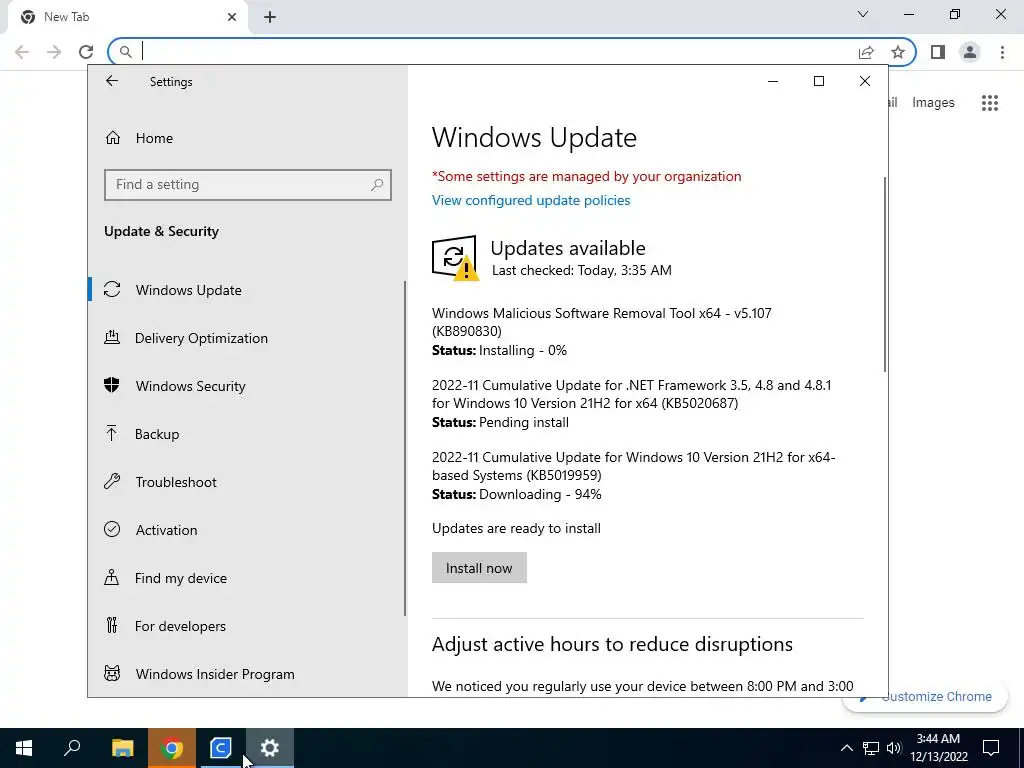
Task: Select Windows Update in sidebar
Action: 189,290
